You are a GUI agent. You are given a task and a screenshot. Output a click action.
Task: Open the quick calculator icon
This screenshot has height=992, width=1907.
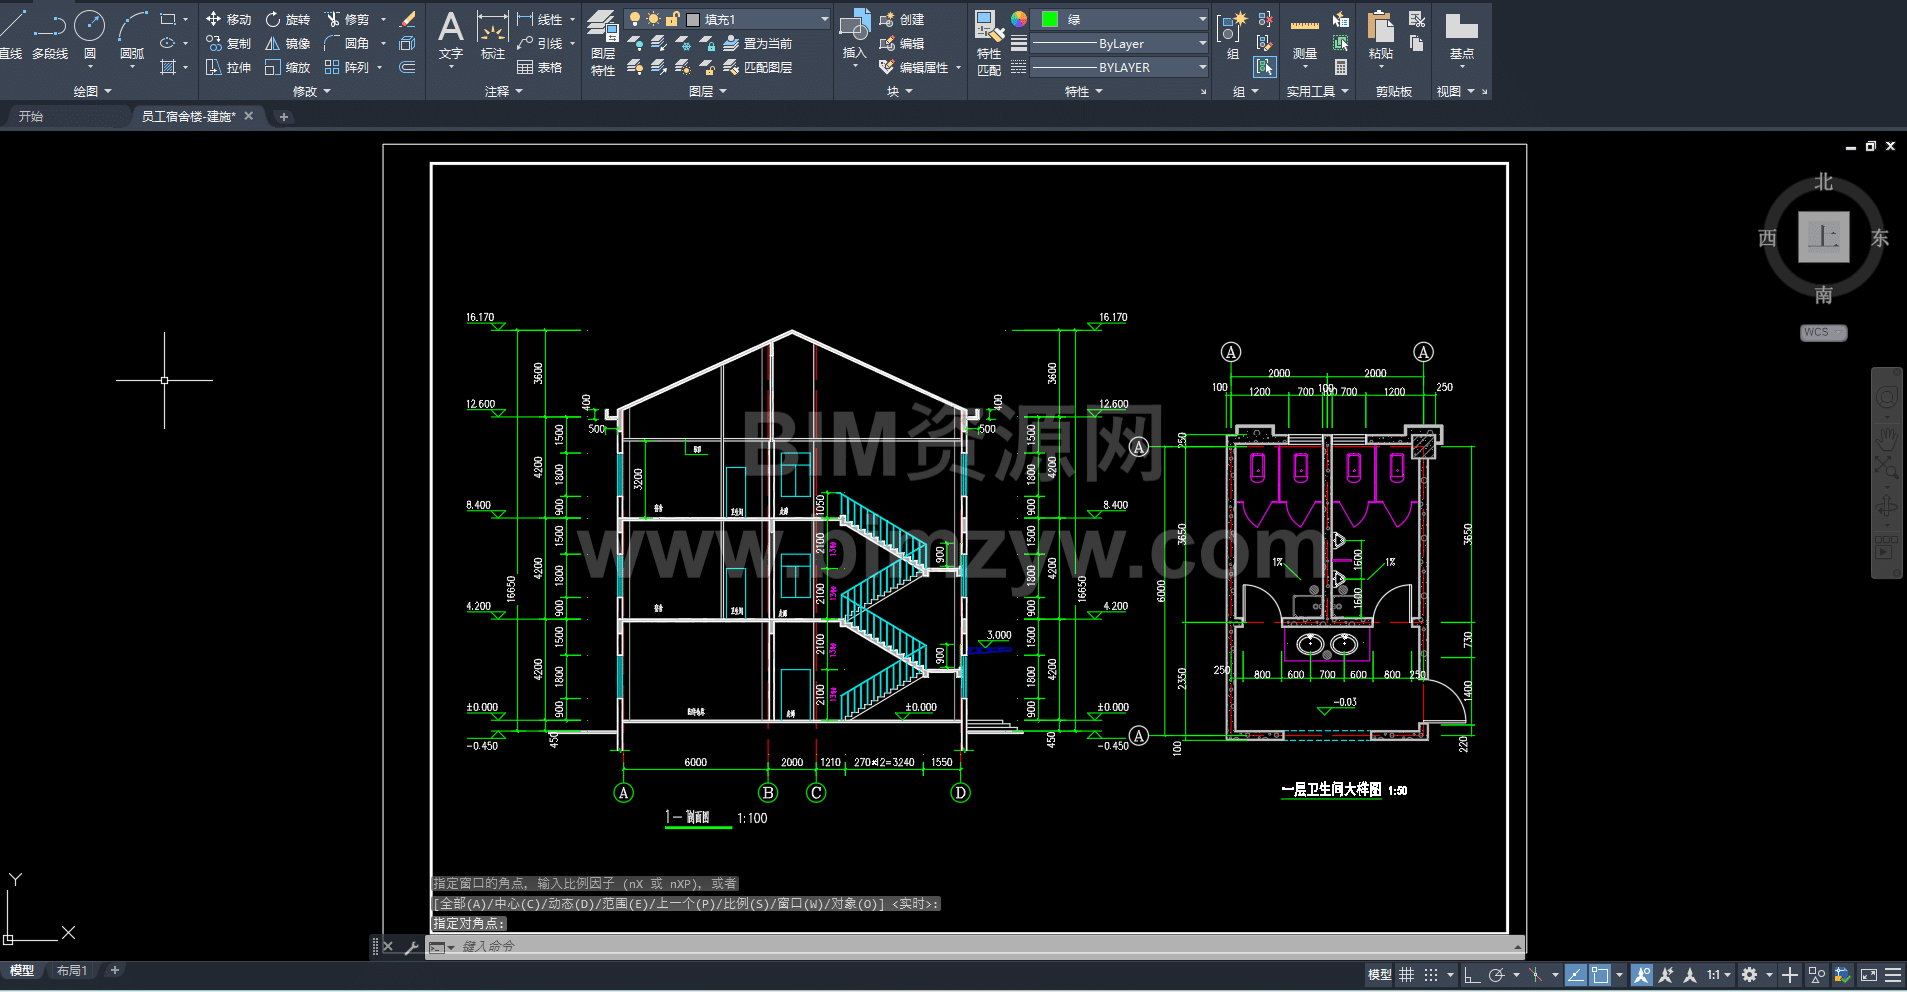click(x=1341, y=67)
